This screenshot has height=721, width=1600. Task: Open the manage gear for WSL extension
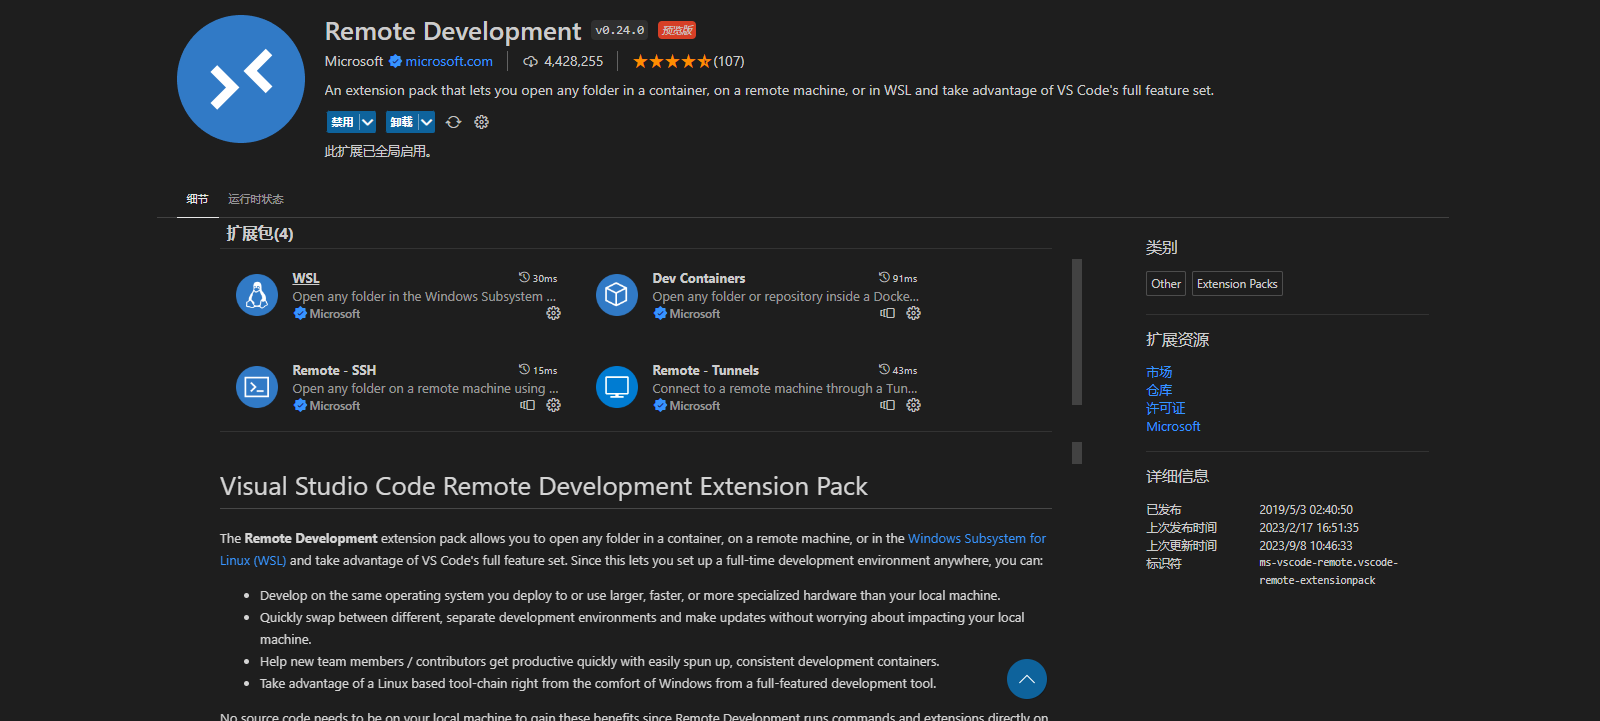pyautogui.click(x=553, y=313)
